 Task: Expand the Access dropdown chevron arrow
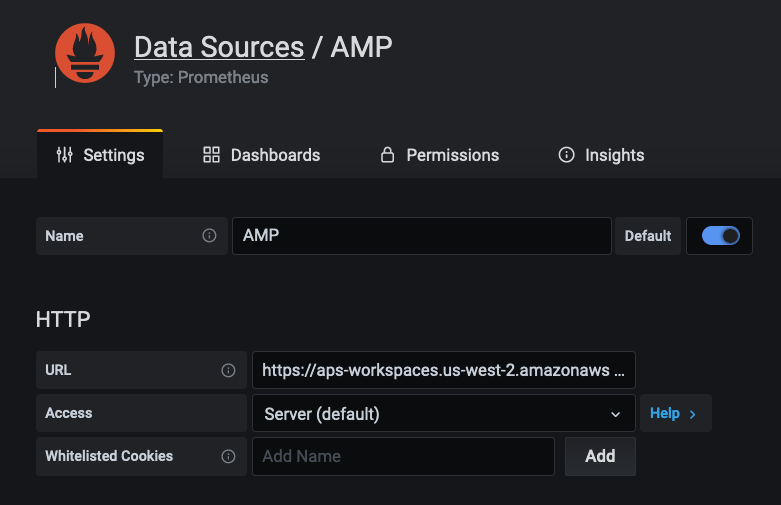click(615, 413)
